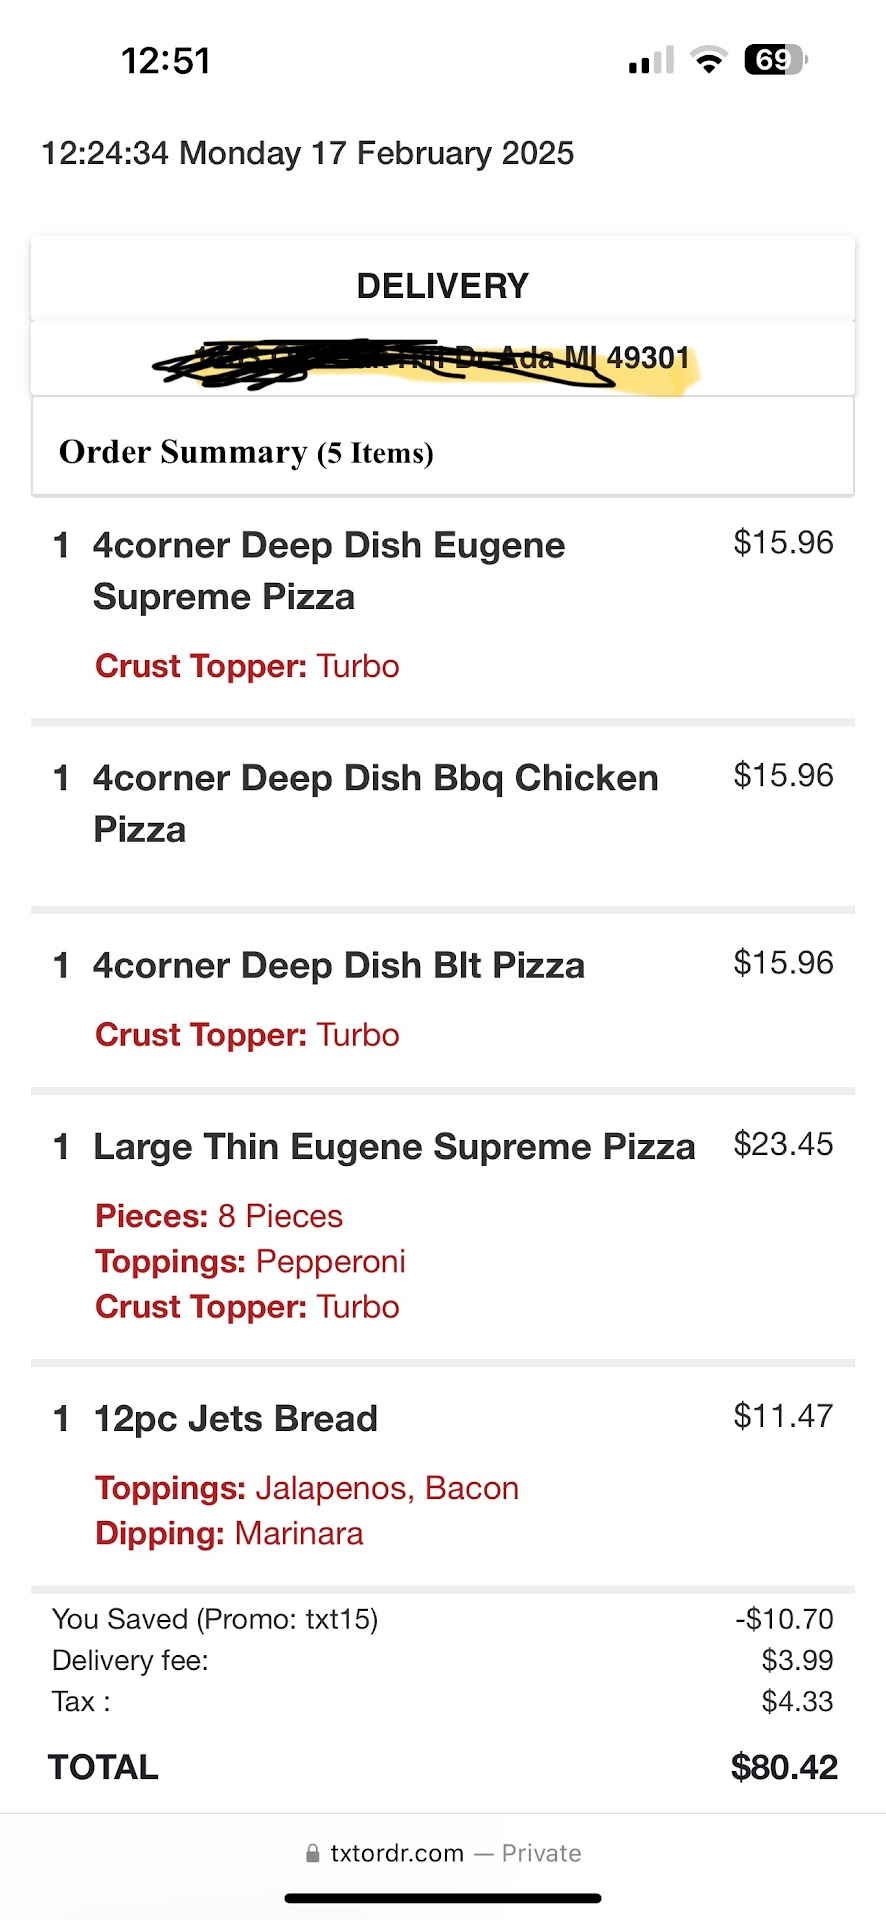Tap the 4corner Deep Dish Blt Pizza item
This screenshot has height=1920, width=886.
[x=339, y=966]
